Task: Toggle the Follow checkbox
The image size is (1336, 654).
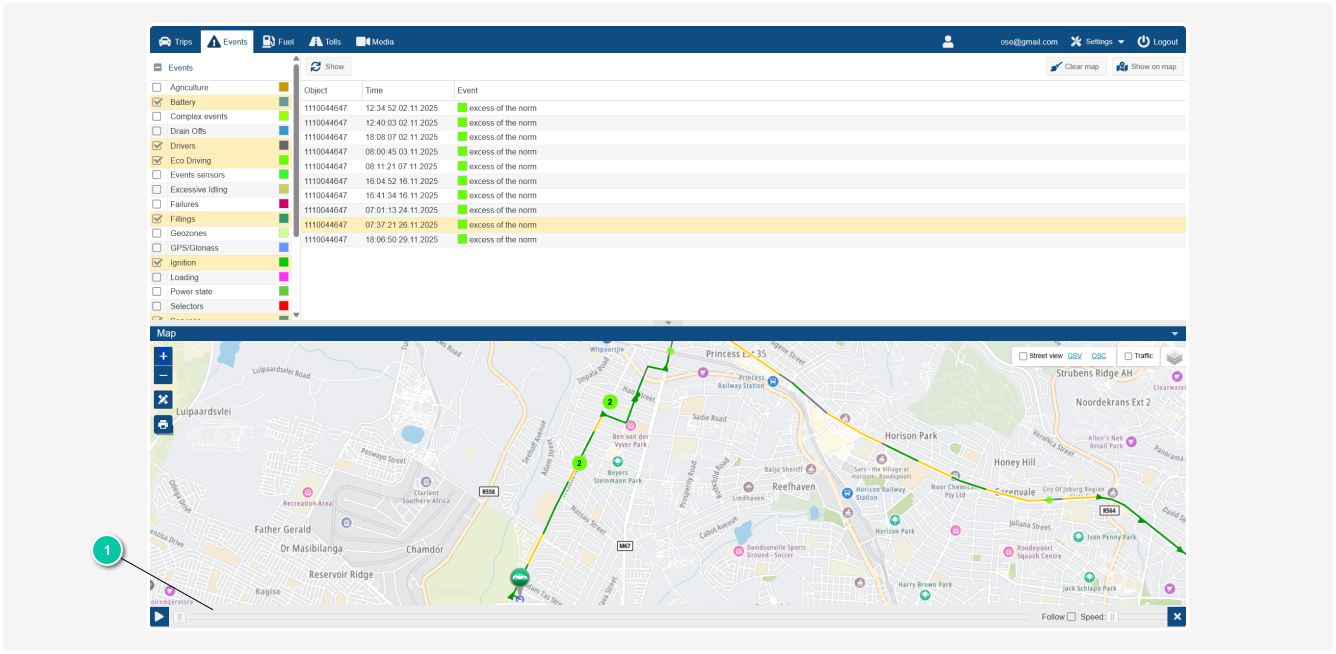Action: tap(1071, 617)
